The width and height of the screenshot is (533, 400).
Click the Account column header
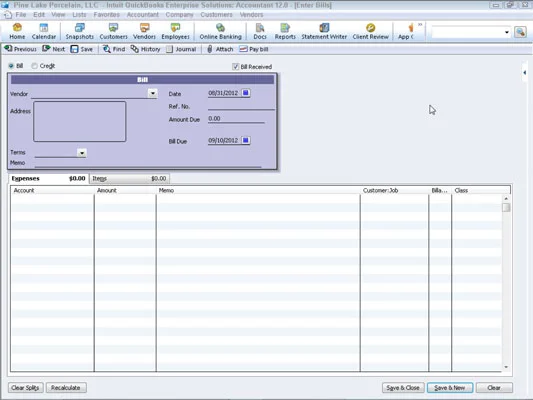pos(52,190)
